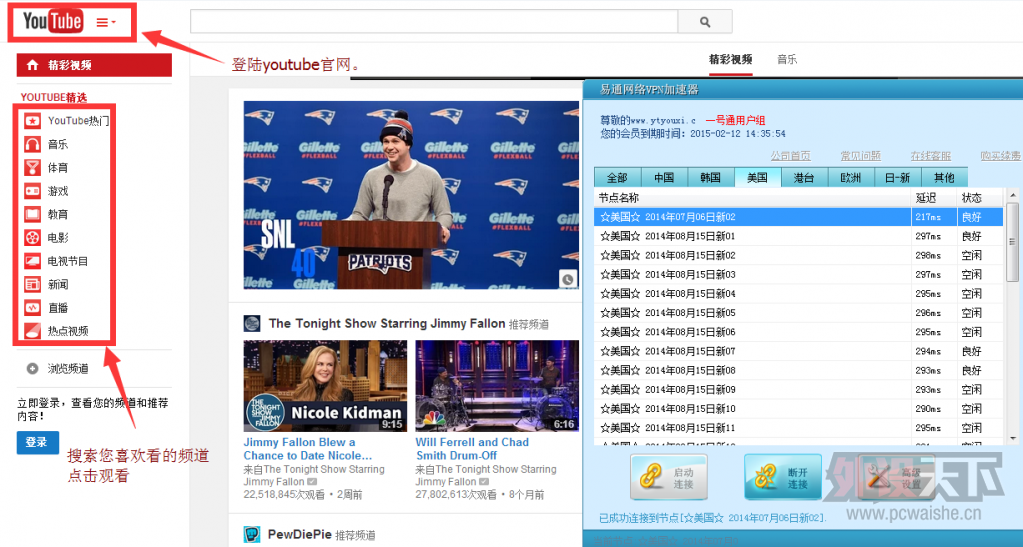1023x547 pixels.
Task: Click the magnifier search button
Action: point(705,22)
